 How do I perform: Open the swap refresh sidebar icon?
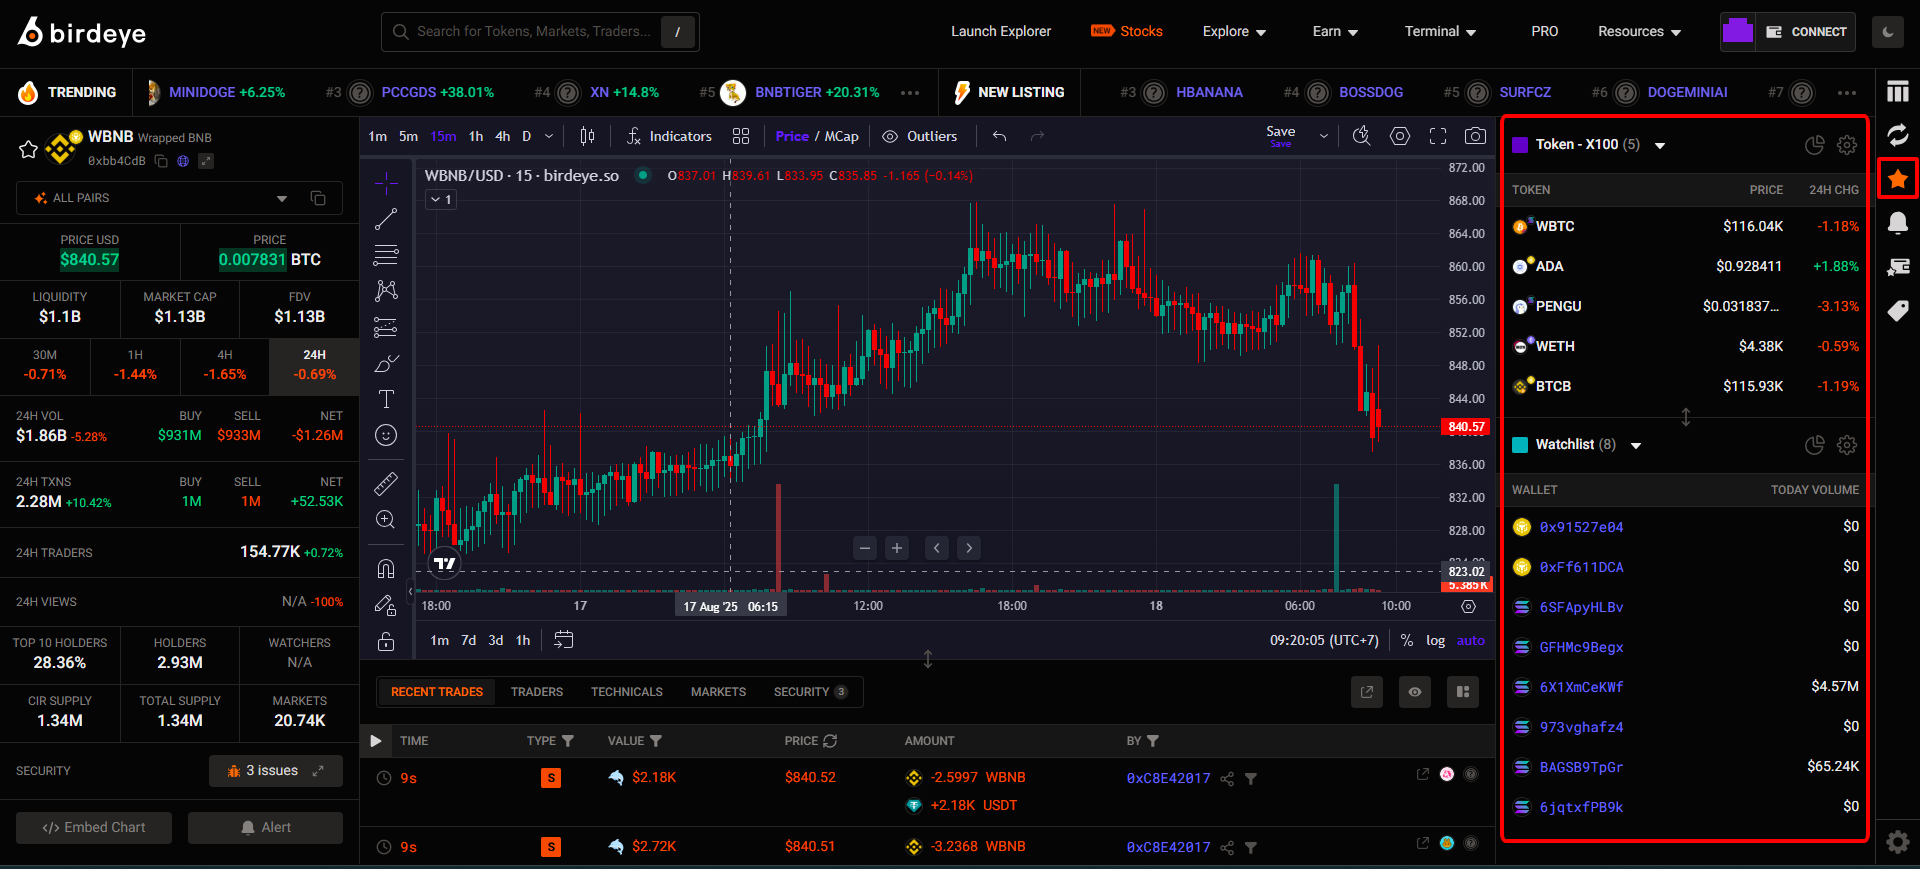tap(1897, 135)
